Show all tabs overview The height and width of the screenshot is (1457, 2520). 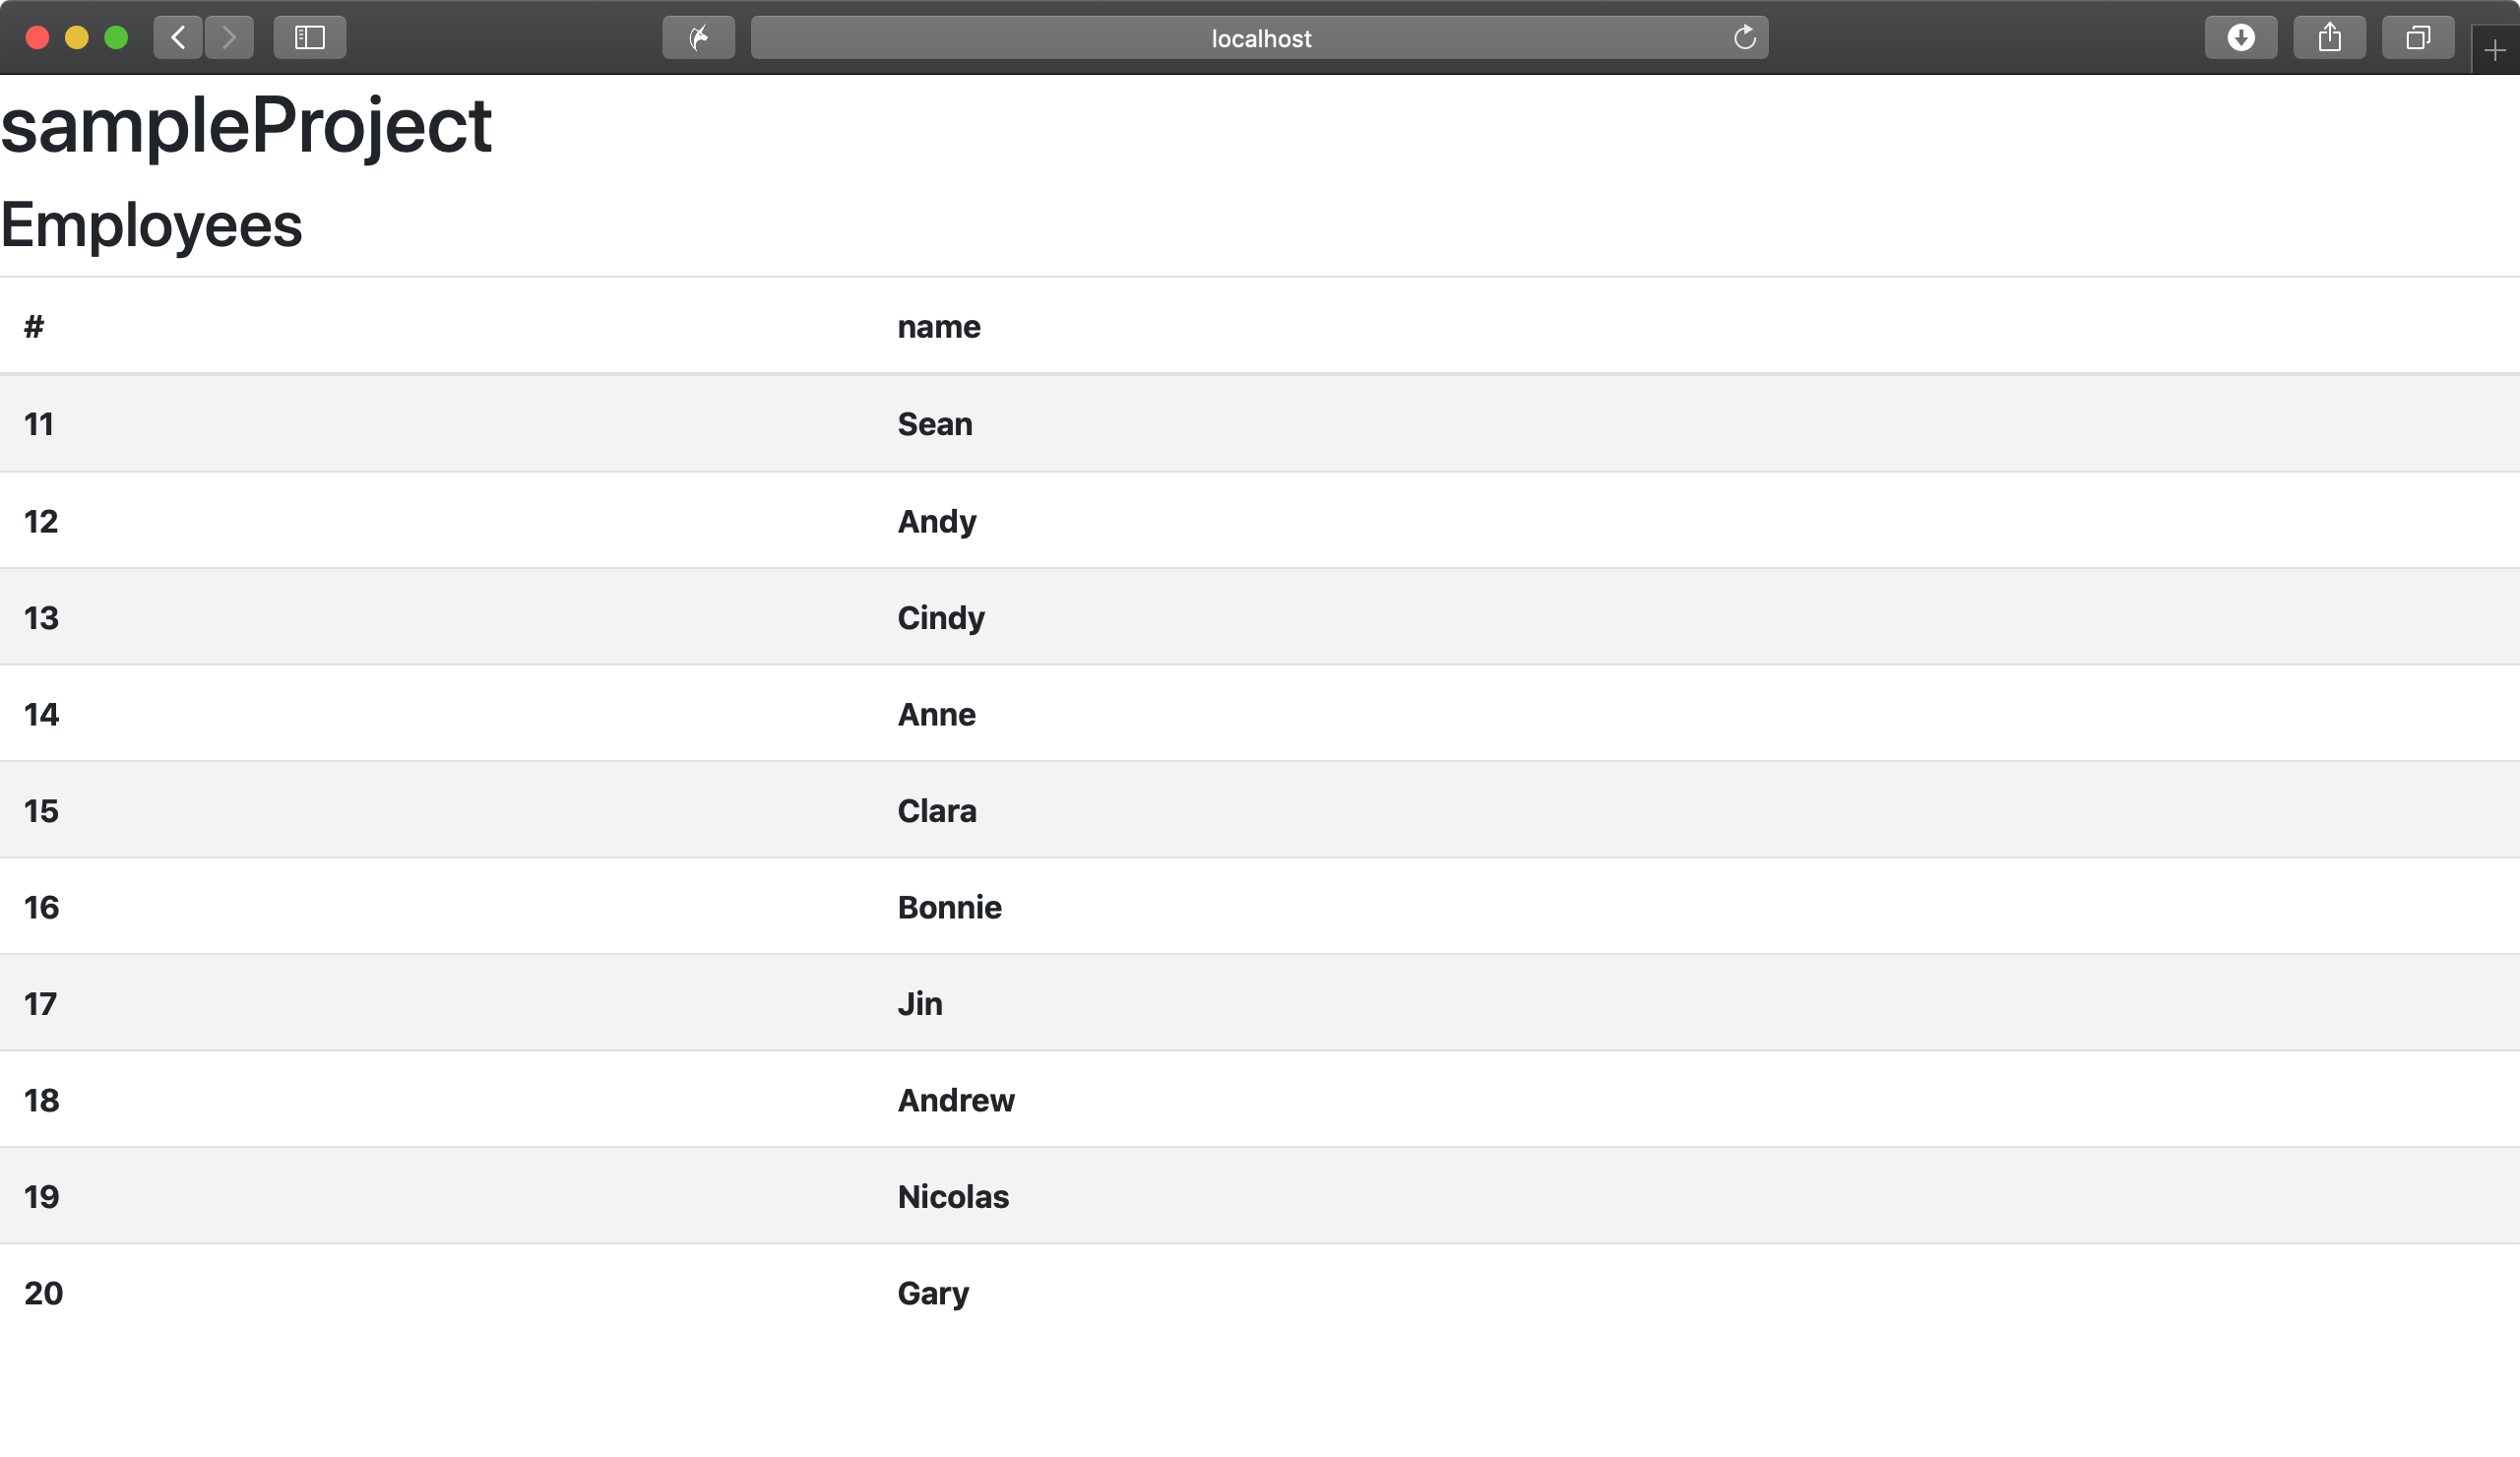pyautogui.click(x=2417, y=38)
